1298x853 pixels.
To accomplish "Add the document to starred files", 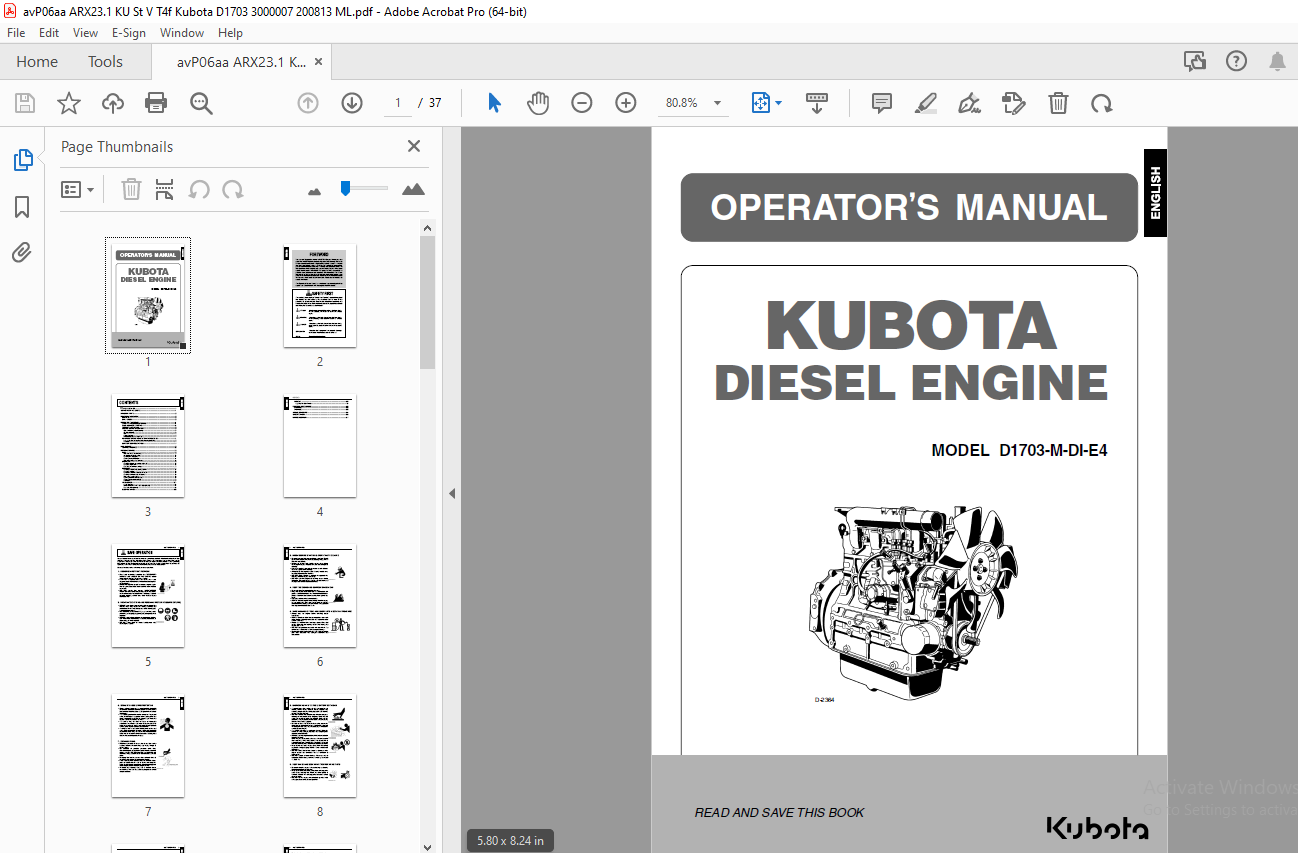I will pos(68,103).
